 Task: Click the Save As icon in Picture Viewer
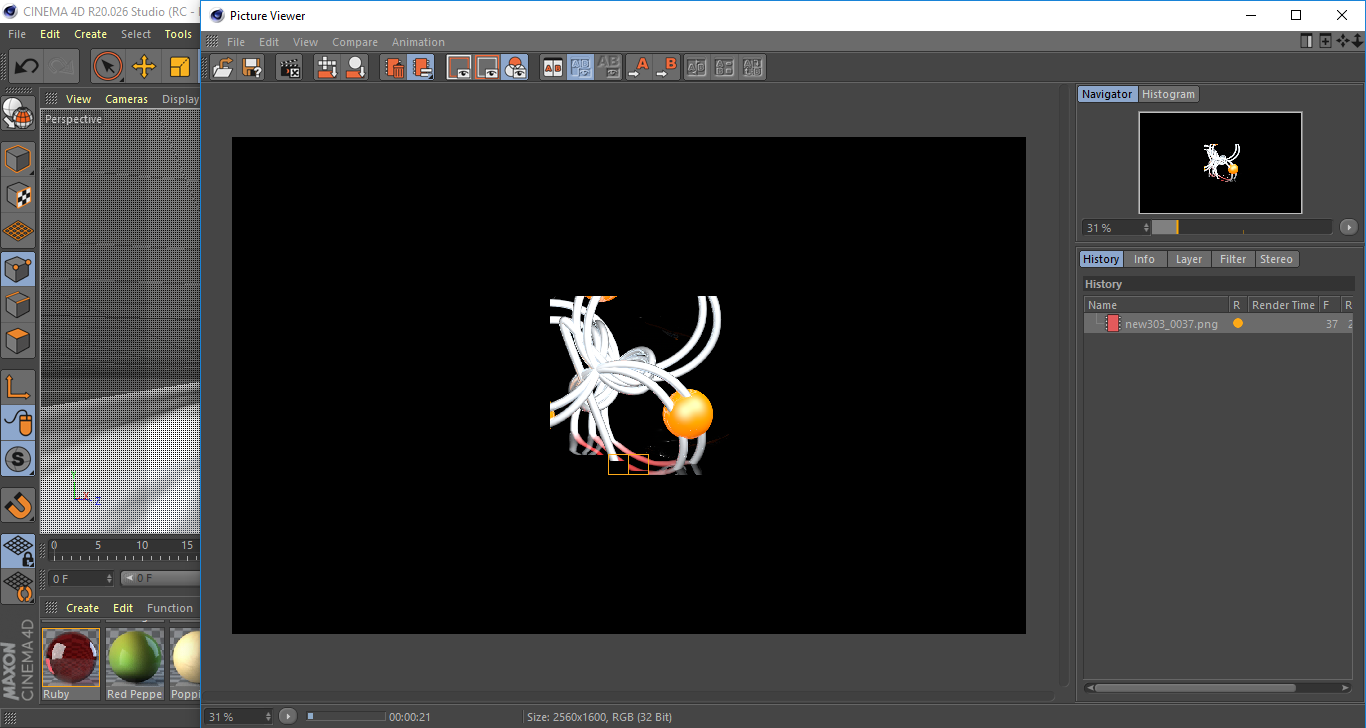click(252, 68)
